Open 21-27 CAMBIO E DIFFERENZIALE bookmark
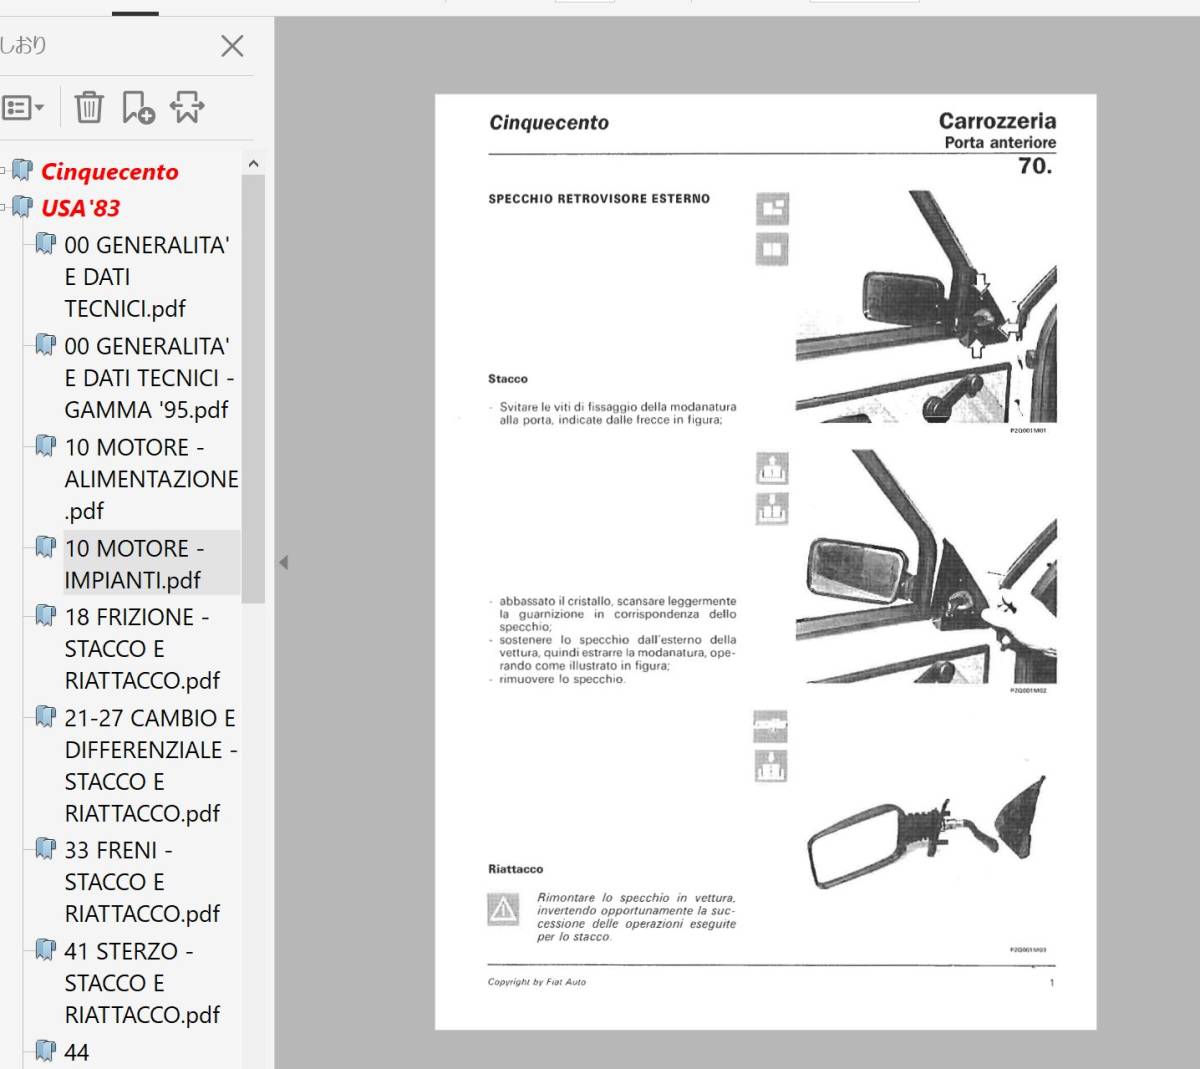The width and height of the screenshot is (1200, 1069). pyautogui.click(x=151, y=765)
